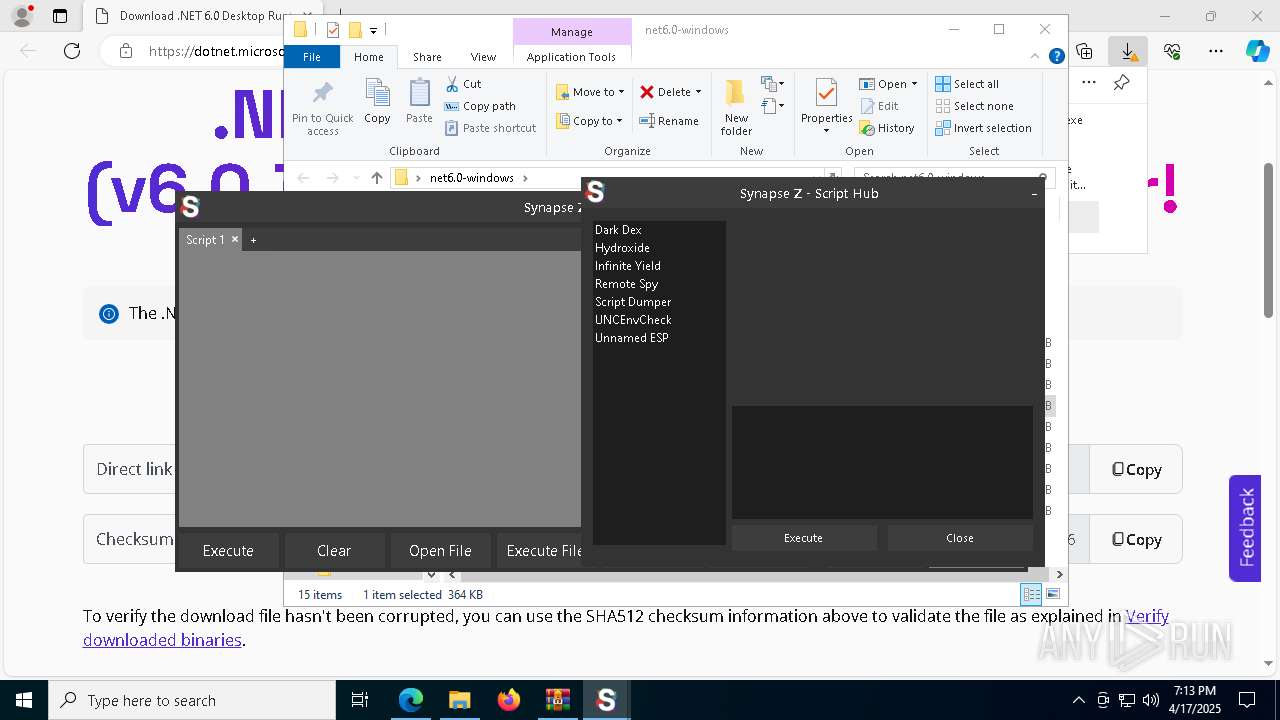The image size is (1280, 720).
Task: Switch to the View ribbon tab
Action: [x=483, y=57]
